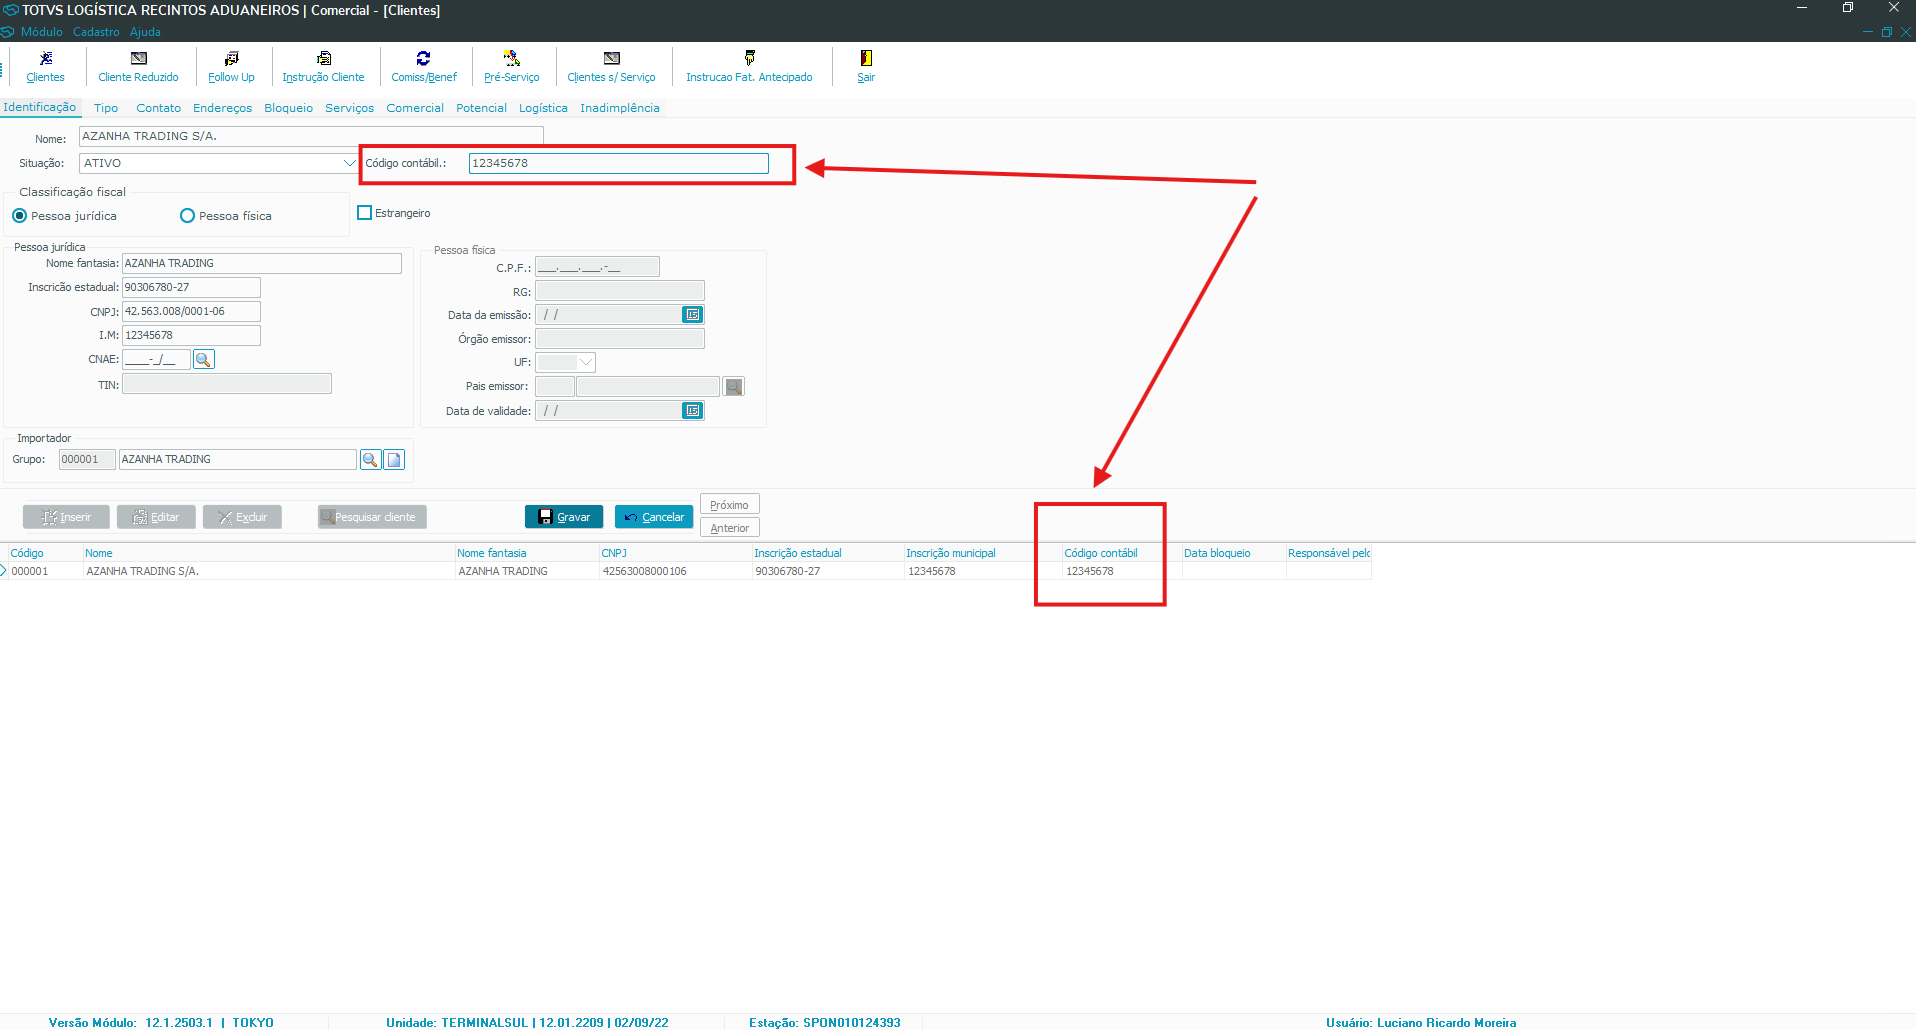
Task: Open the Data da emissão calendar icon
Action: point(692,315)
